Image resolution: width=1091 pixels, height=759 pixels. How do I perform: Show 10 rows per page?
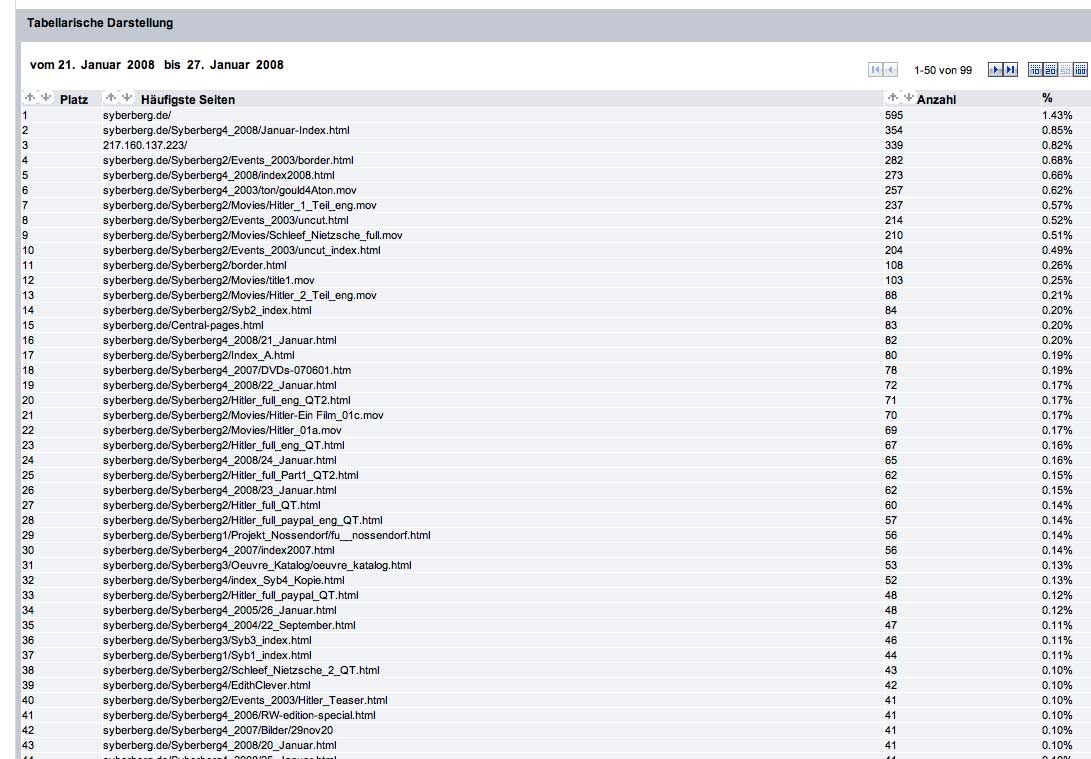(x=1036, y=69)
